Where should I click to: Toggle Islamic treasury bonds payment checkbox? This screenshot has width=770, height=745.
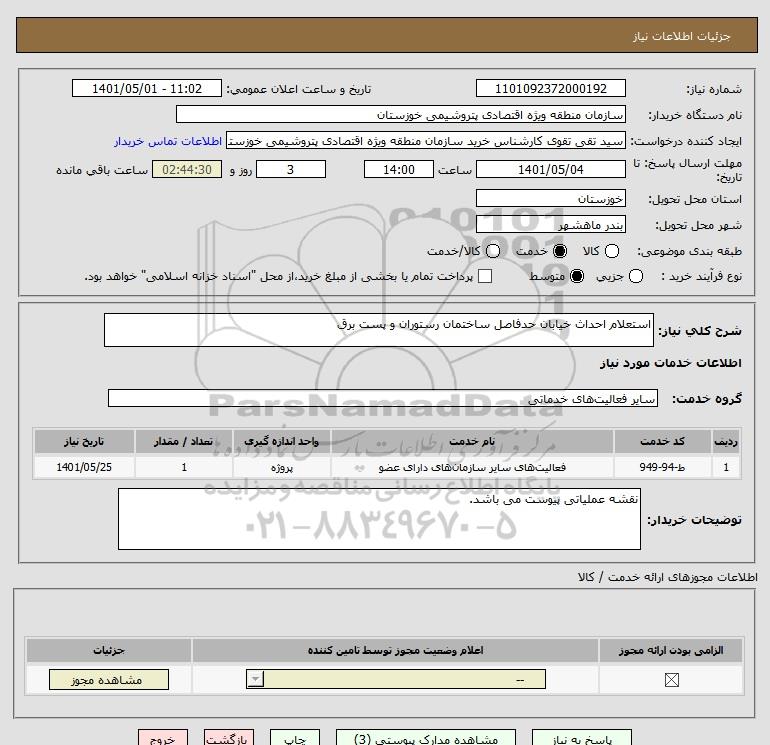[485, 276]
